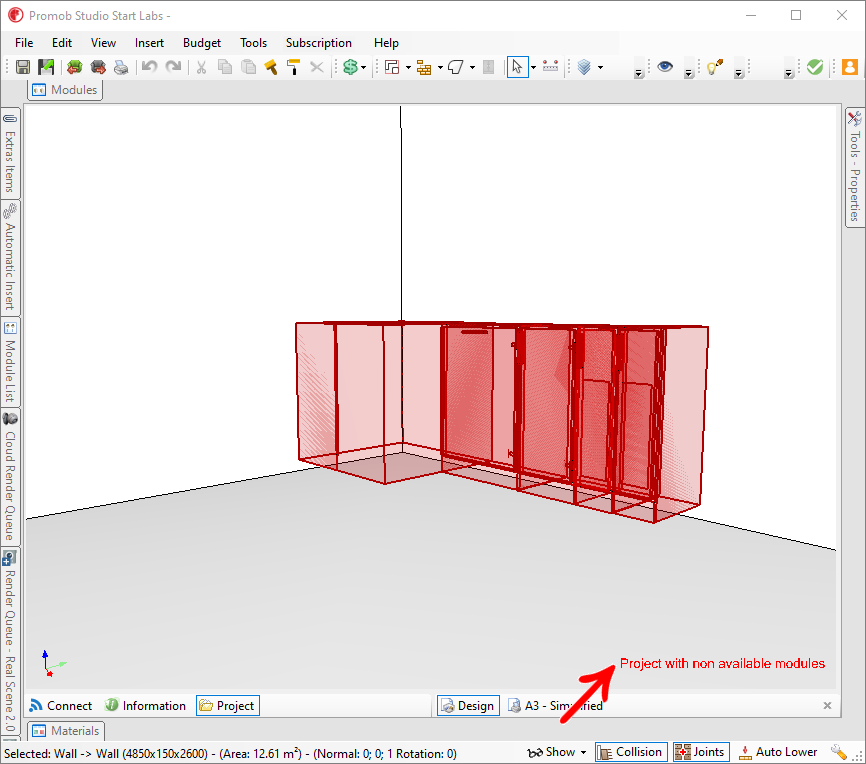Open the floor-plan wall tool dropdown arrow
The image size is (866, 764).
click(x=408, y=68)
